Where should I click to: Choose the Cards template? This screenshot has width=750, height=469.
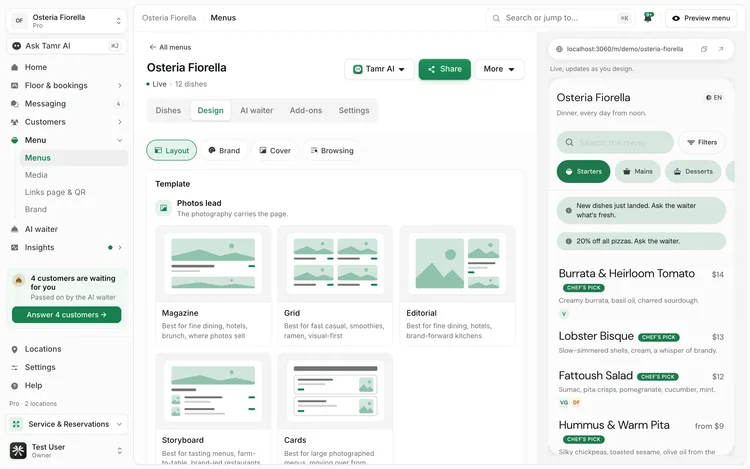coord(335,409)
